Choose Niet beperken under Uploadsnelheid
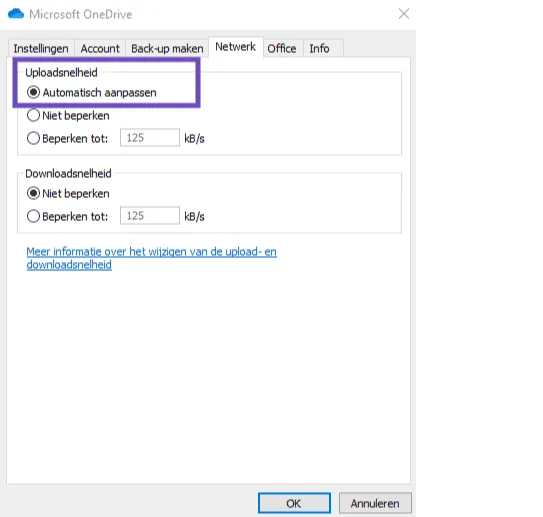The width and height of the screenshot is (543, 517). pos(68,115)
